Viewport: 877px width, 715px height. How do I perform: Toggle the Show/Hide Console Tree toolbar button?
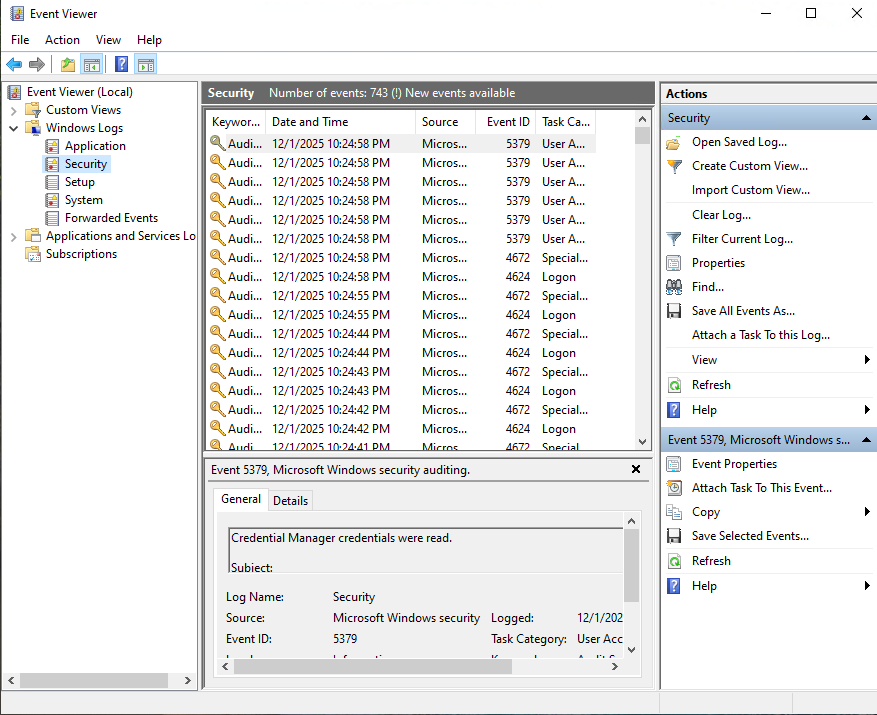92,65
